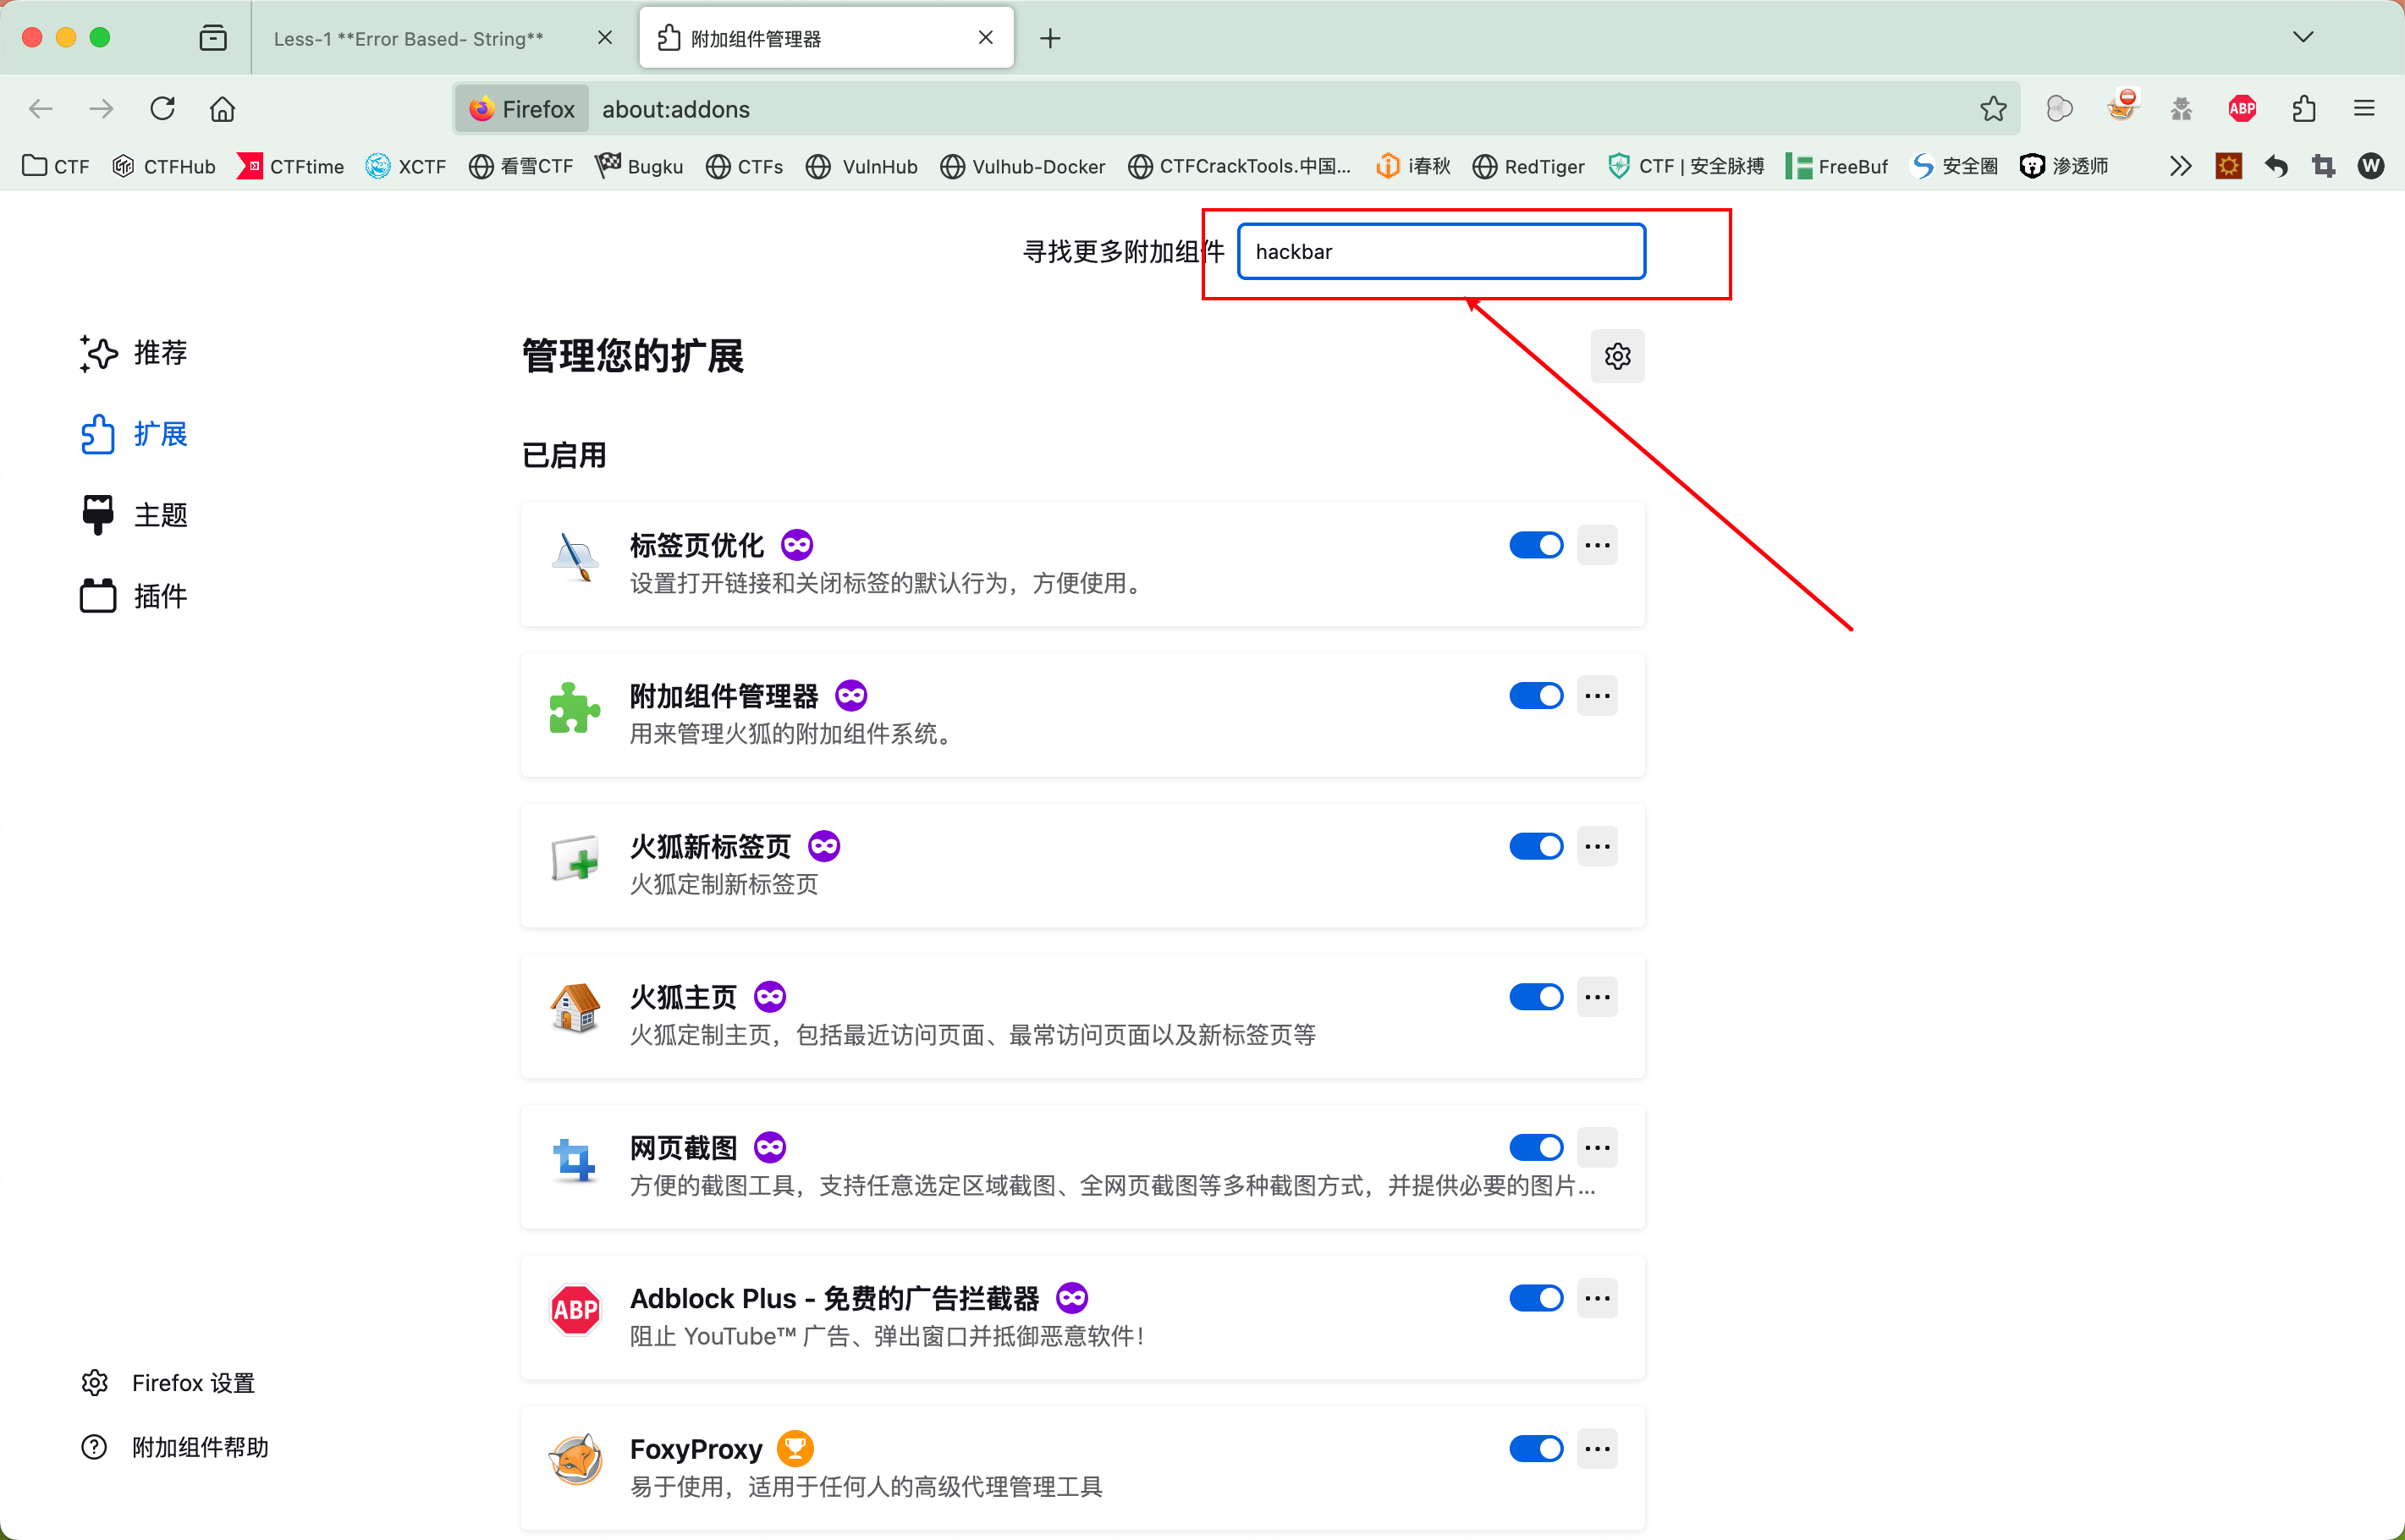Open 附加组件帮助 link

175,1447
